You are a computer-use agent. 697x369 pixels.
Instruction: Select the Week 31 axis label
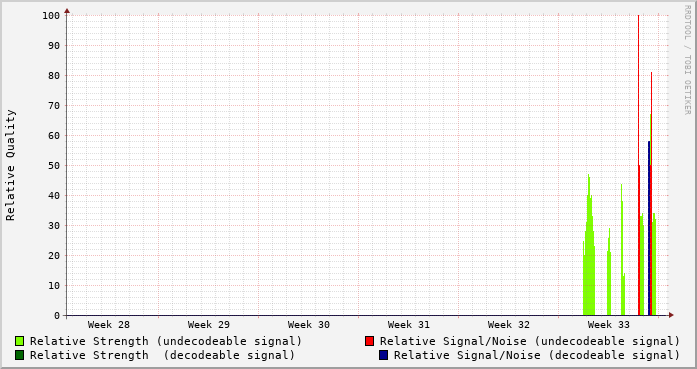(x=409, y=325)
